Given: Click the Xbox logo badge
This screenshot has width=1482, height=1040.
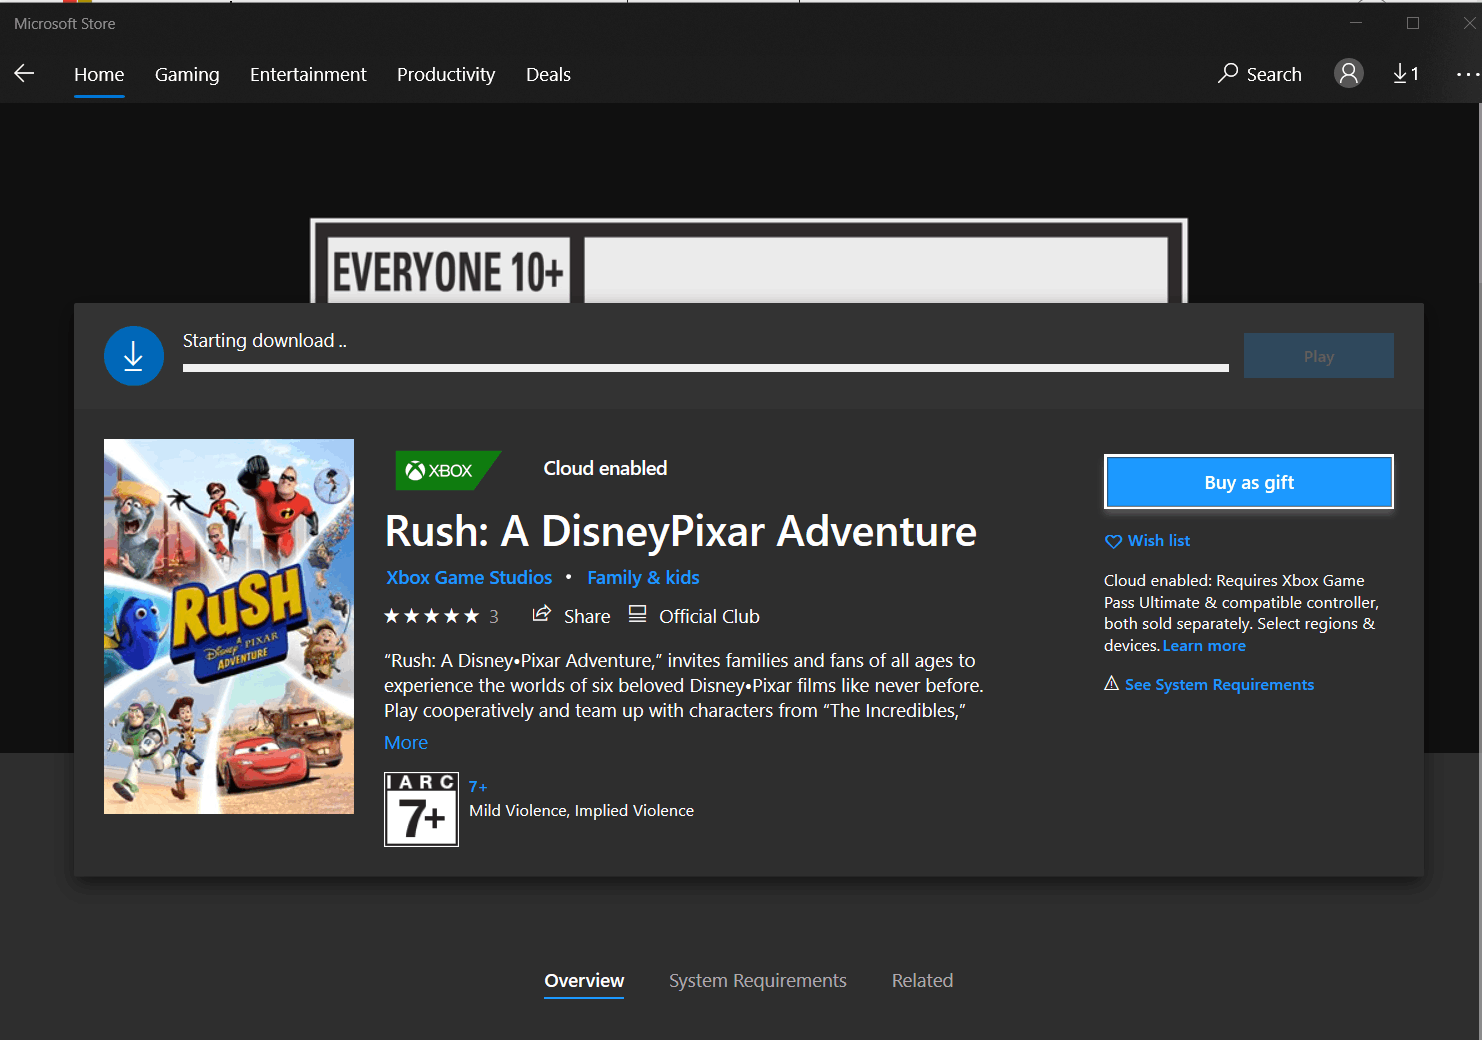Looking at the screenshot, I should [x=448, y=470].
